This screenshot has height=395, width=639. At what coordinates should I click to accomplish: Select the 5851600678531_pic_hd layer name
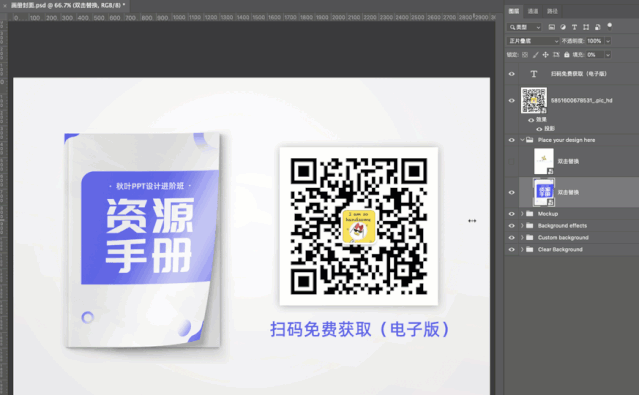(582, 100)
